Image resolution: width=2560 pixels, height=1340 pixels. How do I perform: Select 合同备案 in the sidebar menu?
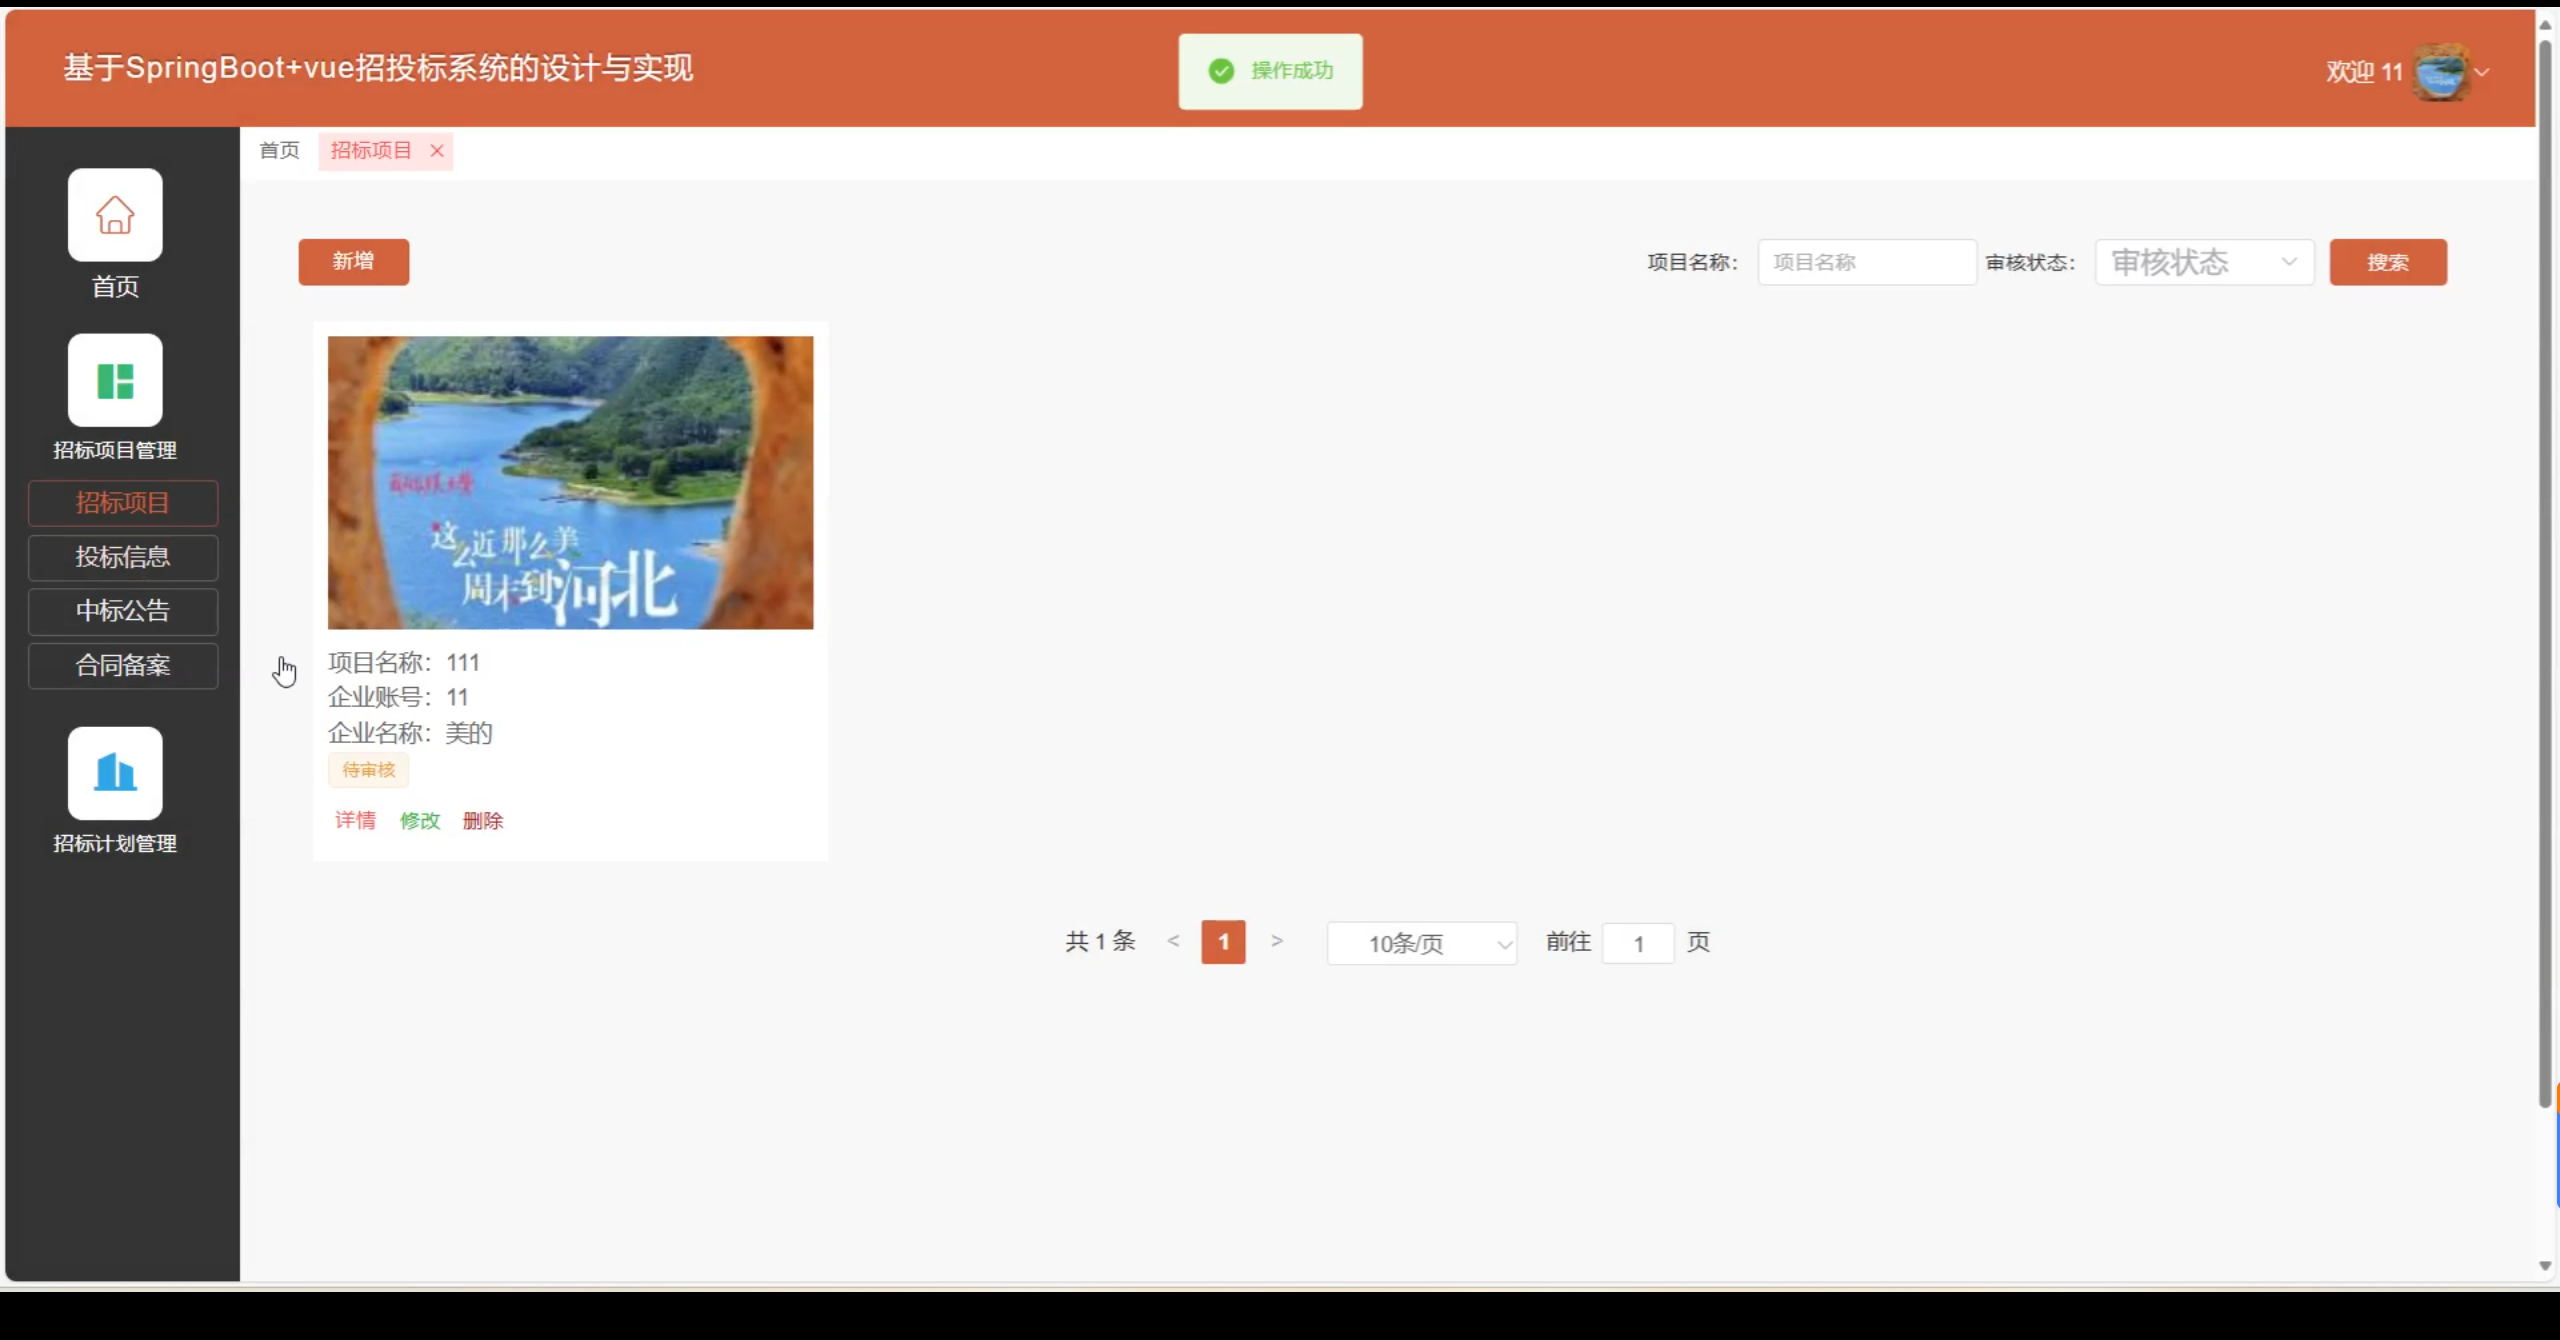click(123, 665)
